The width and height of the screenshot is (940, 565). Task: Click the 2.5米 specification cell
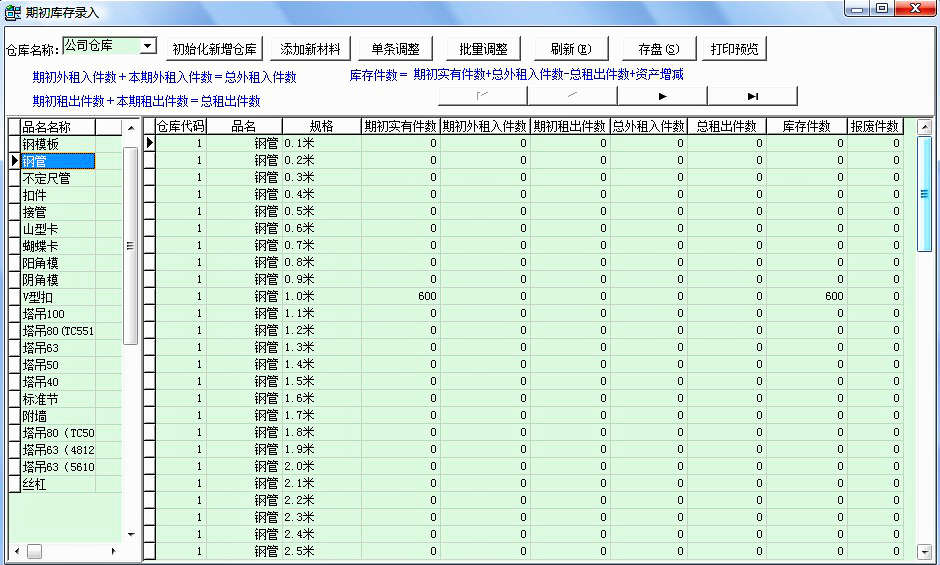[321, 551]
